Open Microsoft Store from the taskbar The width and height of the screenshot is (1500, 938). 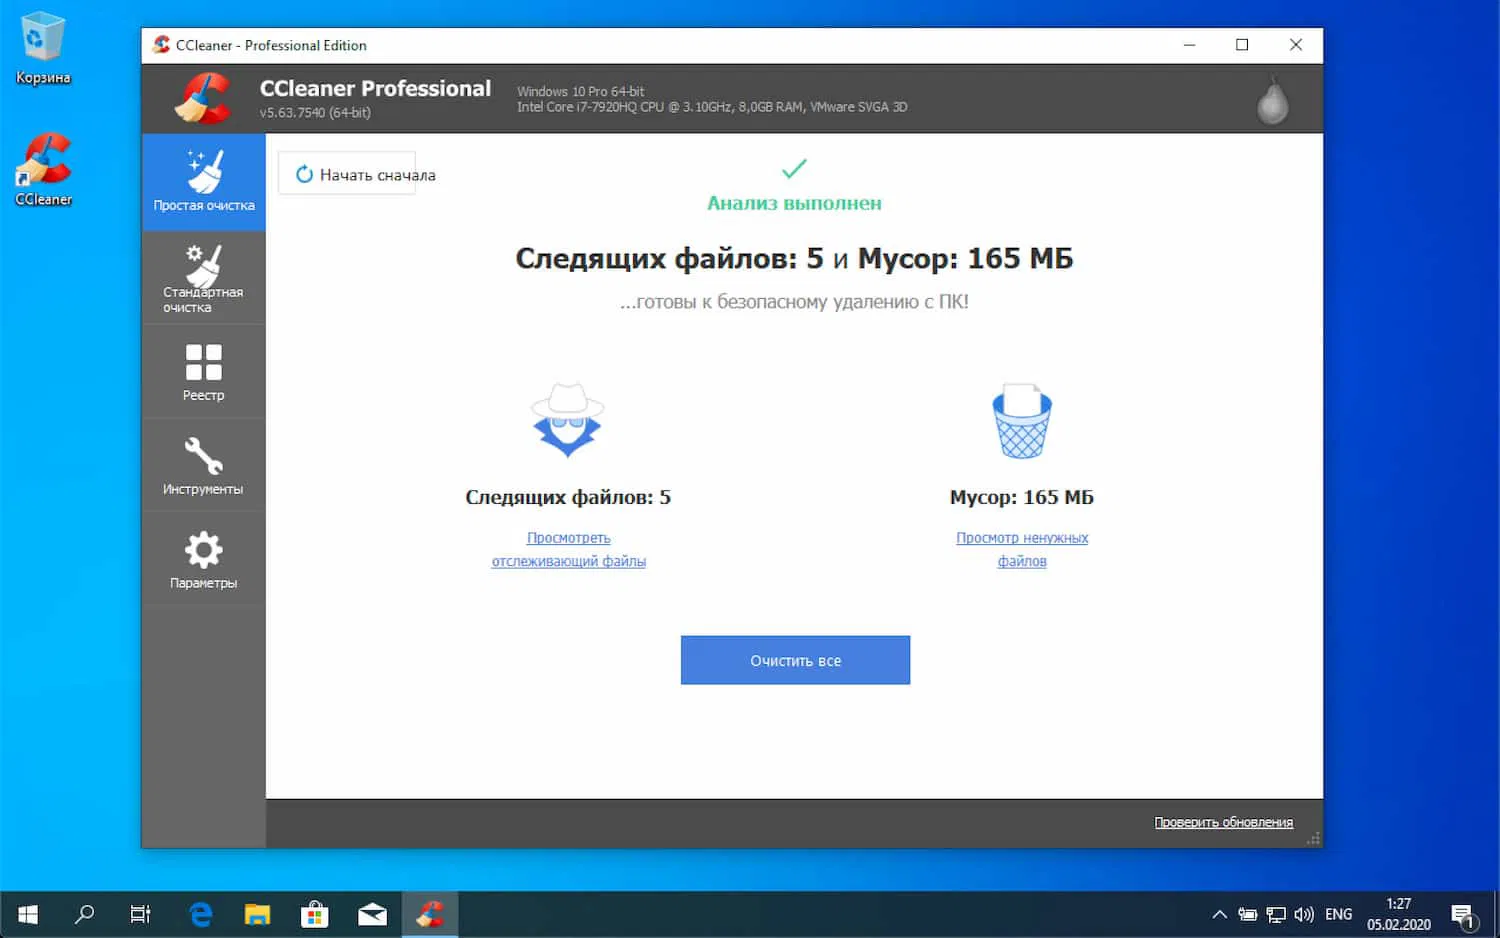tap(314, 913)
